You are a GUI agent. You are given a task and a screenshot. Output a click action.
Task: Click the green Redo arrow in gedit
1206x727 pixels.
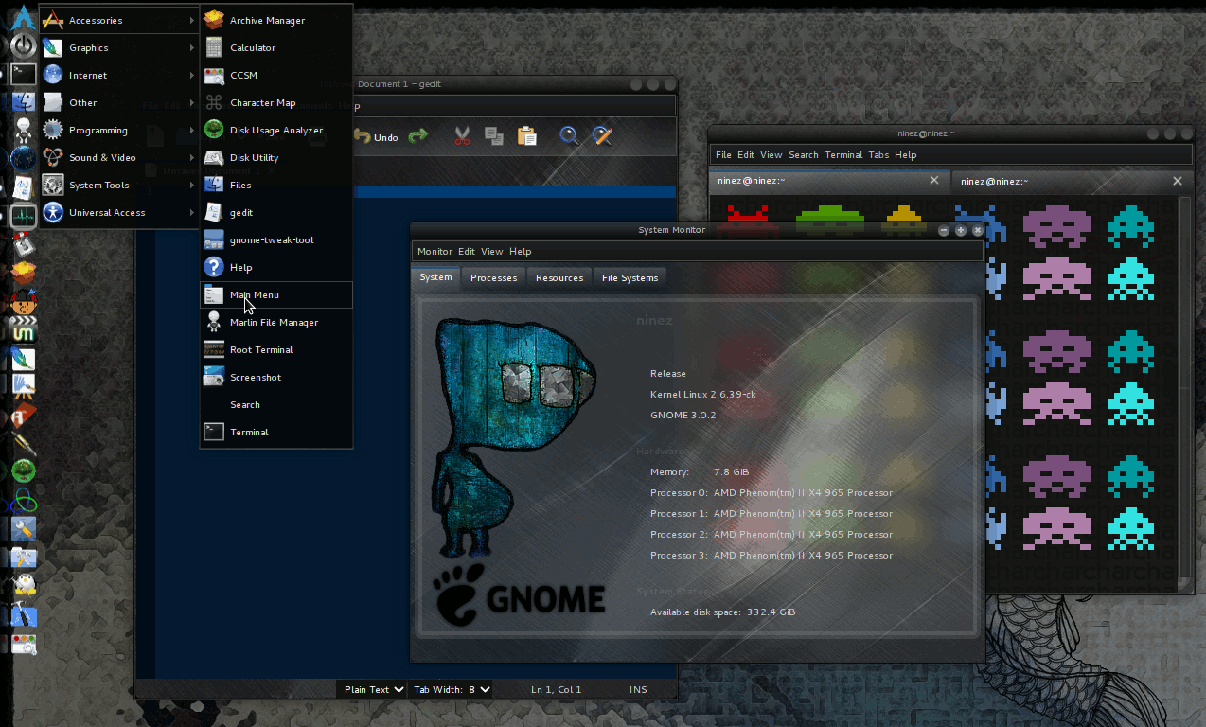click(418, 136)
